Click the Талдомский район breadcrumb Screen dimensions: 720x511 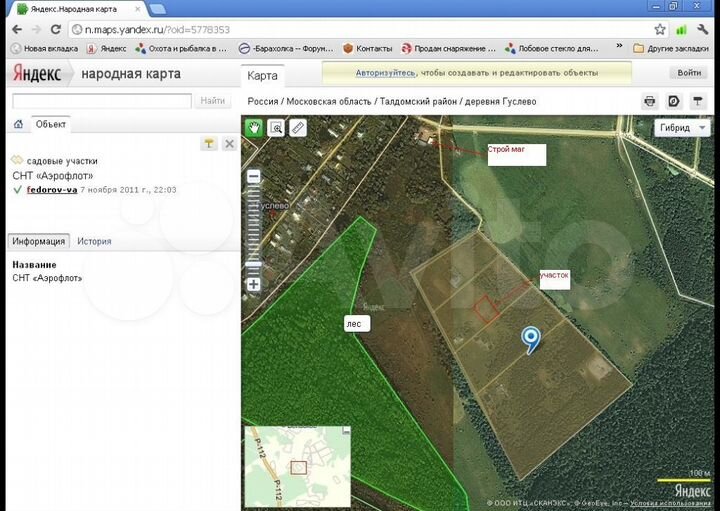click(418, 101)
